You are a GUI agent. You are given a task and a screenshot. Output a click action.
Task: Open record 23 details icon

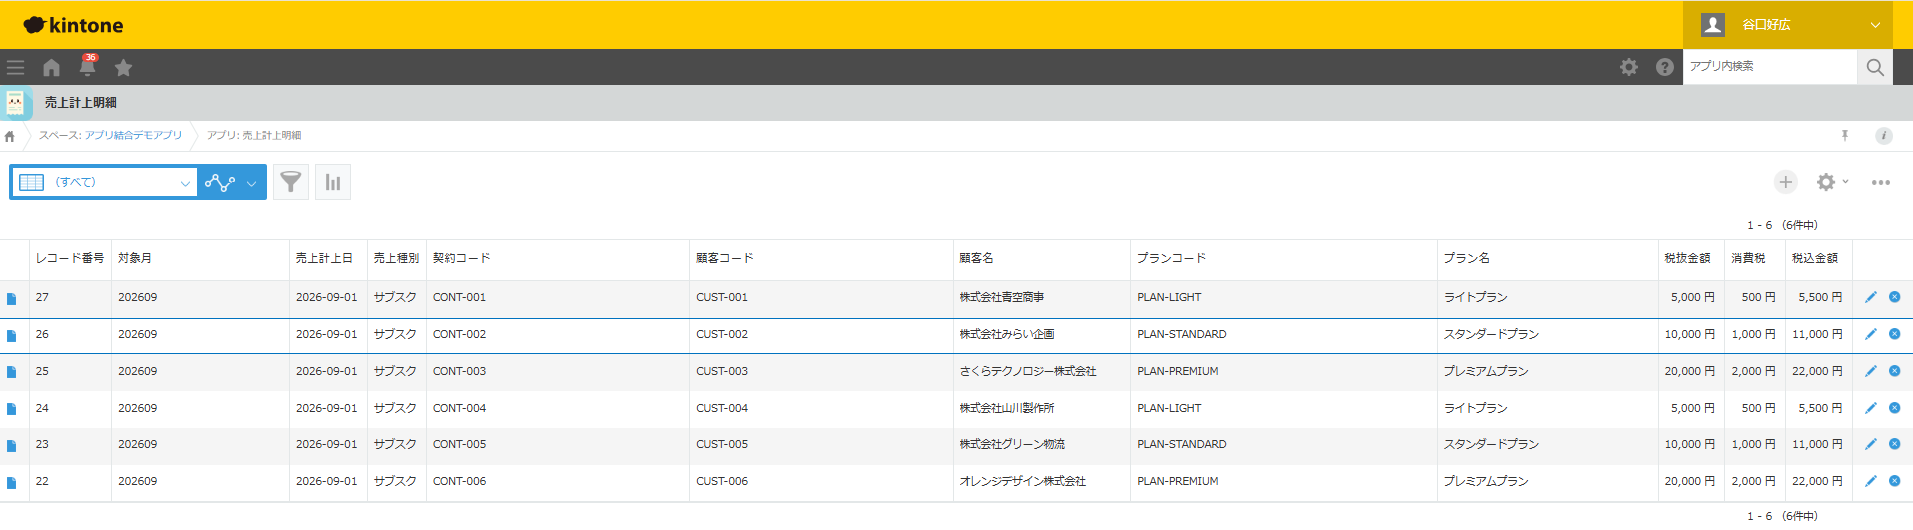click(12, 445)
